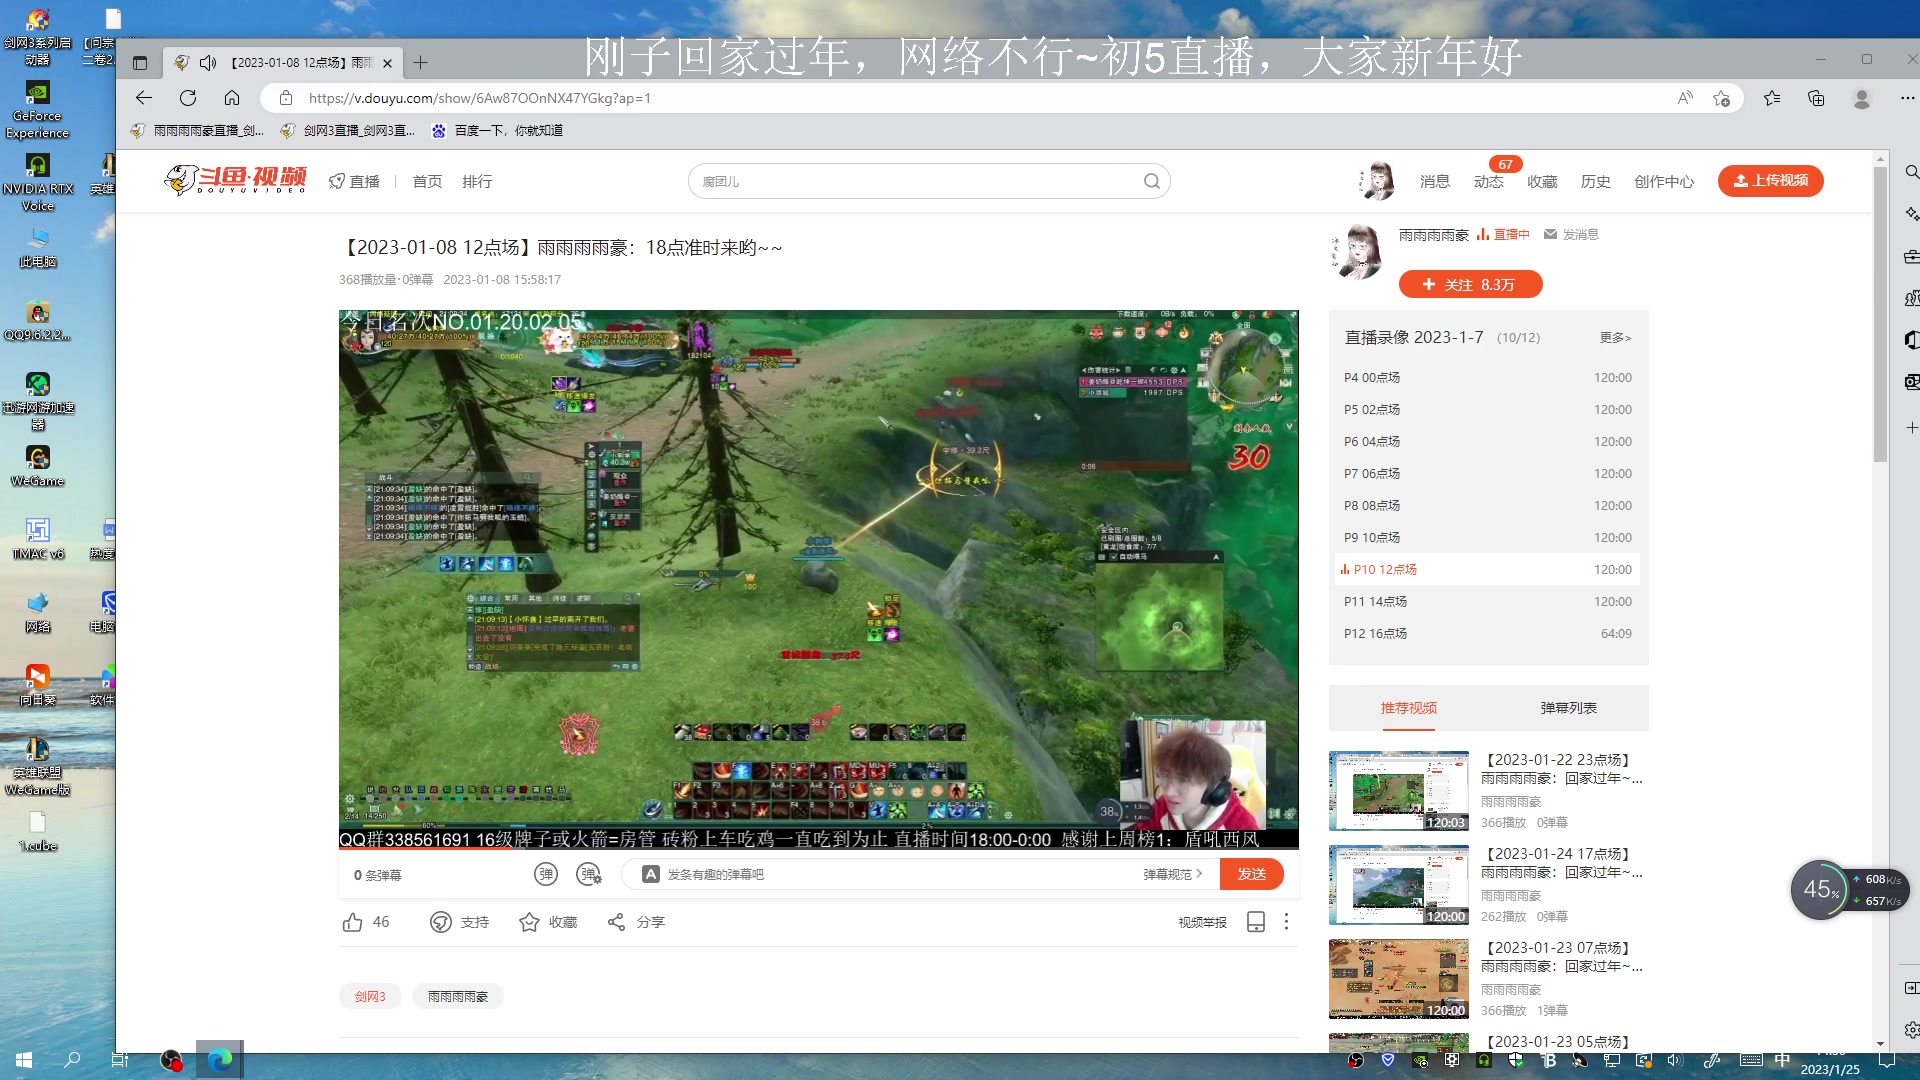
Task: Open the 2023-01-24 17点场 video thumbnail
Action: click(1399, 885)
